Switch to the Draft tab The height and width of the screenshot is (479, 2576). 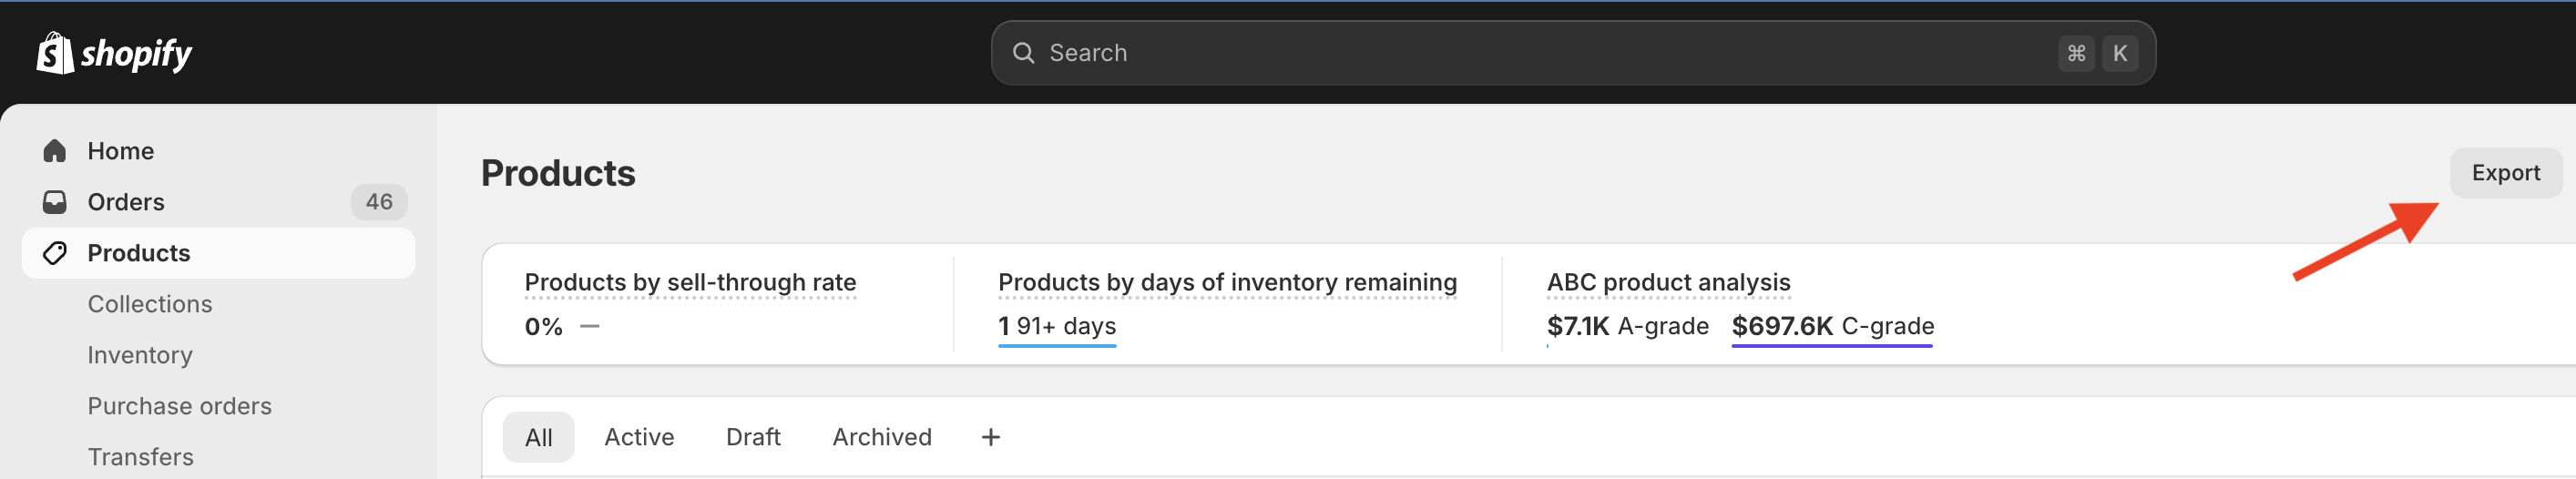[753, 437]
